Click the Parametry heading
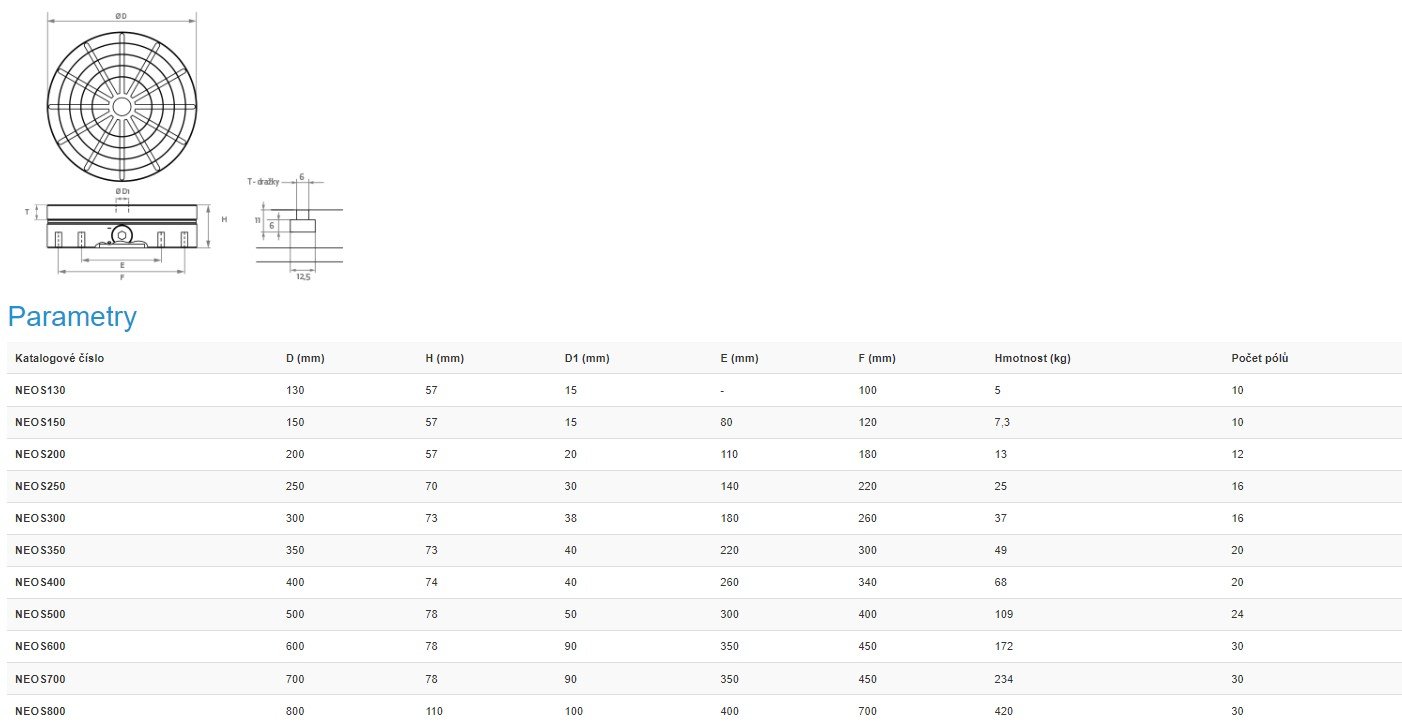1402x725 pixels. point(72,317)
